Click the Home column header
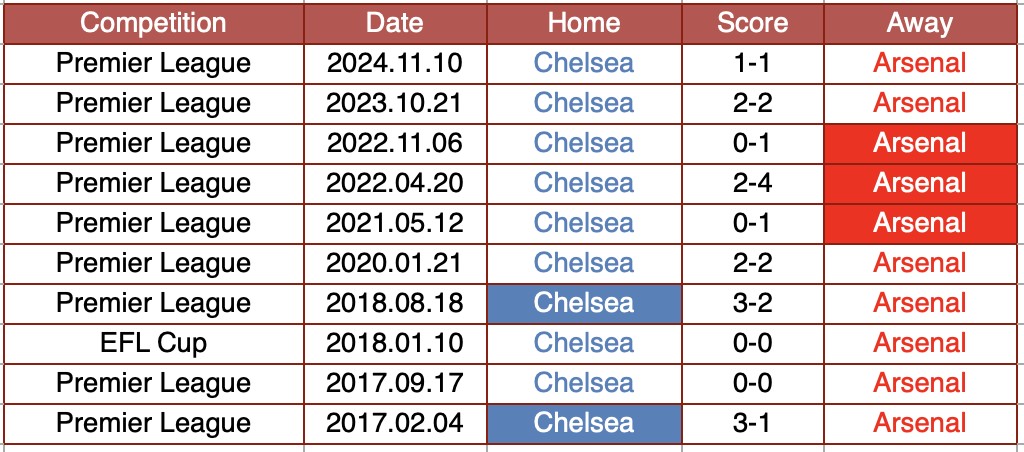This screenshot has height=452, width=1024. click(584, 23)
